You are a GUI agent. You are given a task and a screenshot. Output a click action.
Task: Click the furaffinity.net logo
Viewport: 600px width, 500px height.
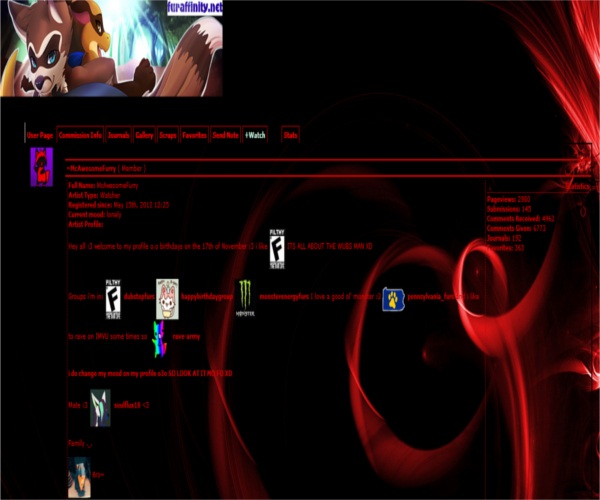pyautogui.click(x=194, y=8)
